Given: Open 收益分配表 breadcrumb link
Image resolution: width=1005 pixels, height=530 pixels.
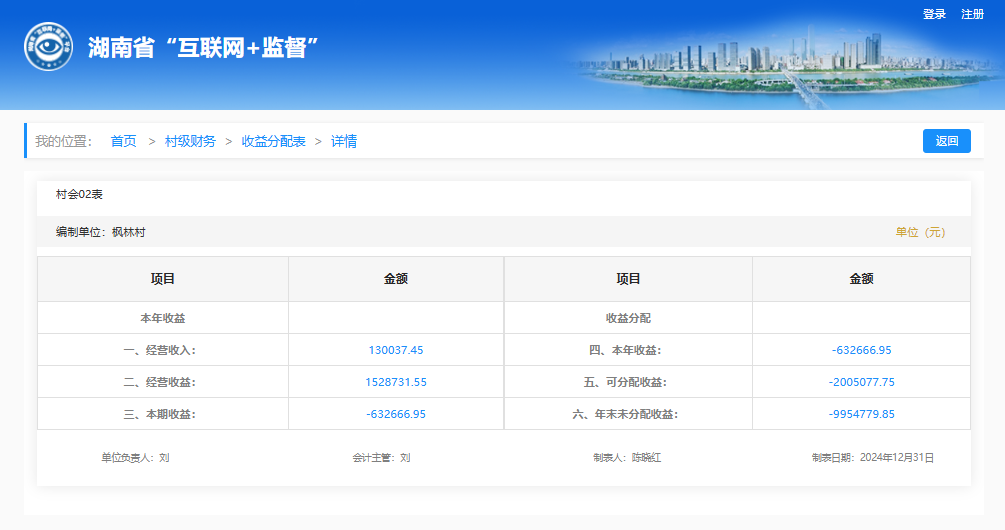Looking at the screenshot, I should click(273, 141).
